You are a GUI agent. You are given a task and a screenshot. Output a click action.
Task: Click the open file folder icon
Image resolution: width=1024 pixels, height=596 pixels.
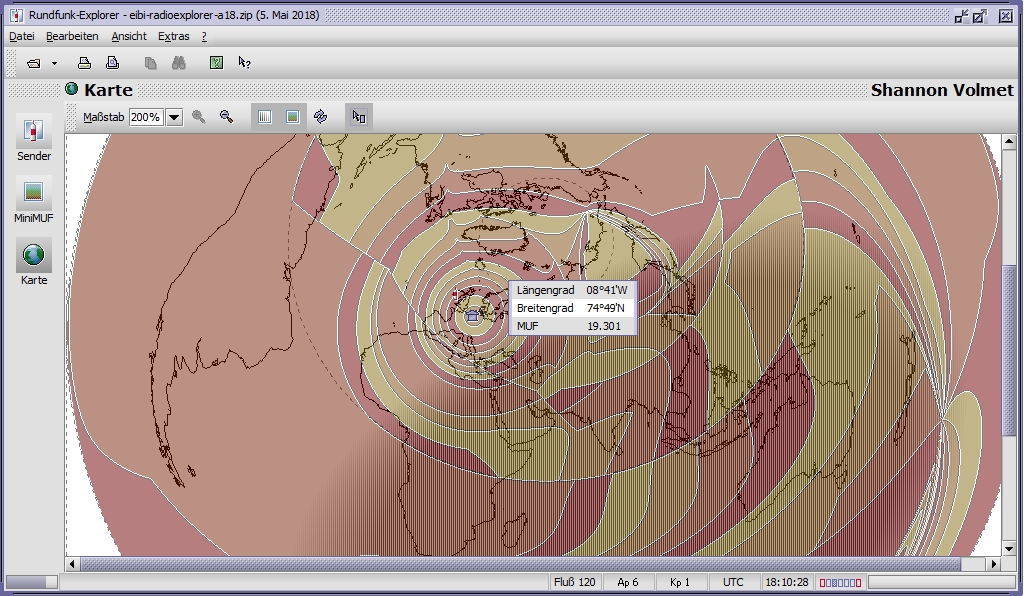pos(34,63)
